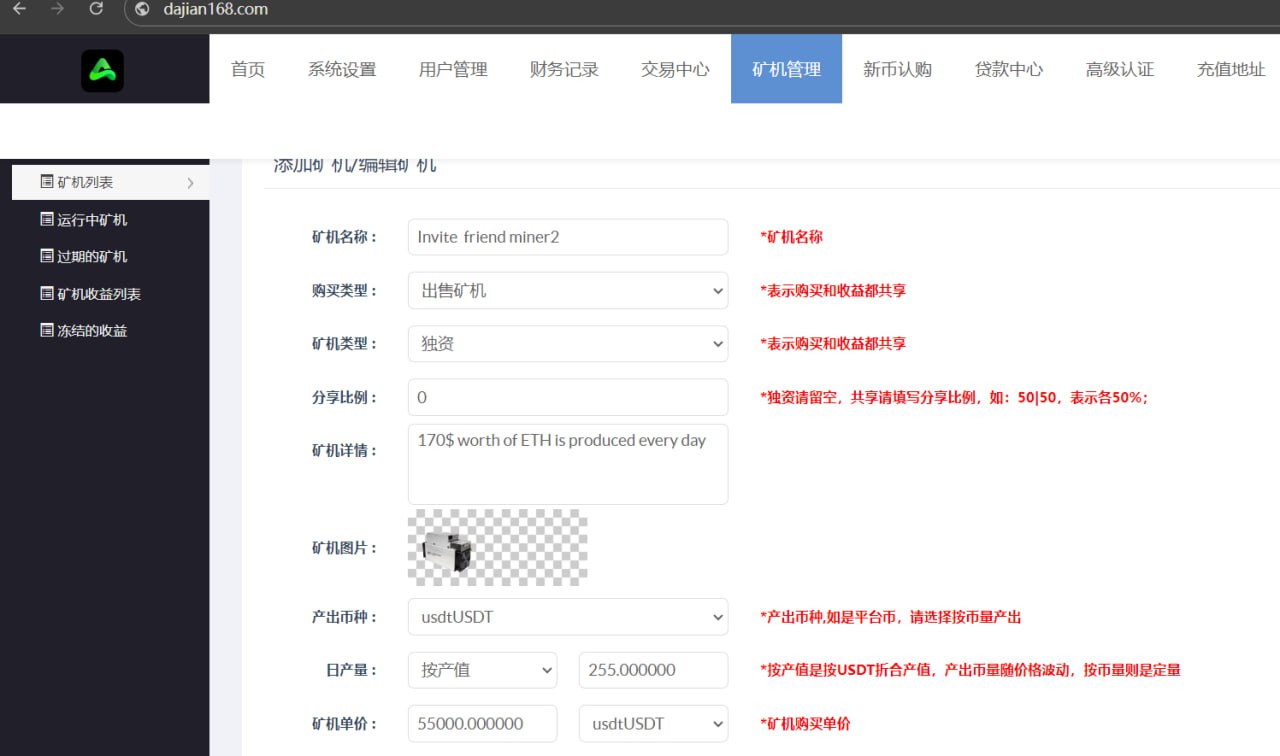The width and height of the screenshot is (1280, 756).
Task: Click the list icon beside 运行中矿机
Action: pos(46,219)
